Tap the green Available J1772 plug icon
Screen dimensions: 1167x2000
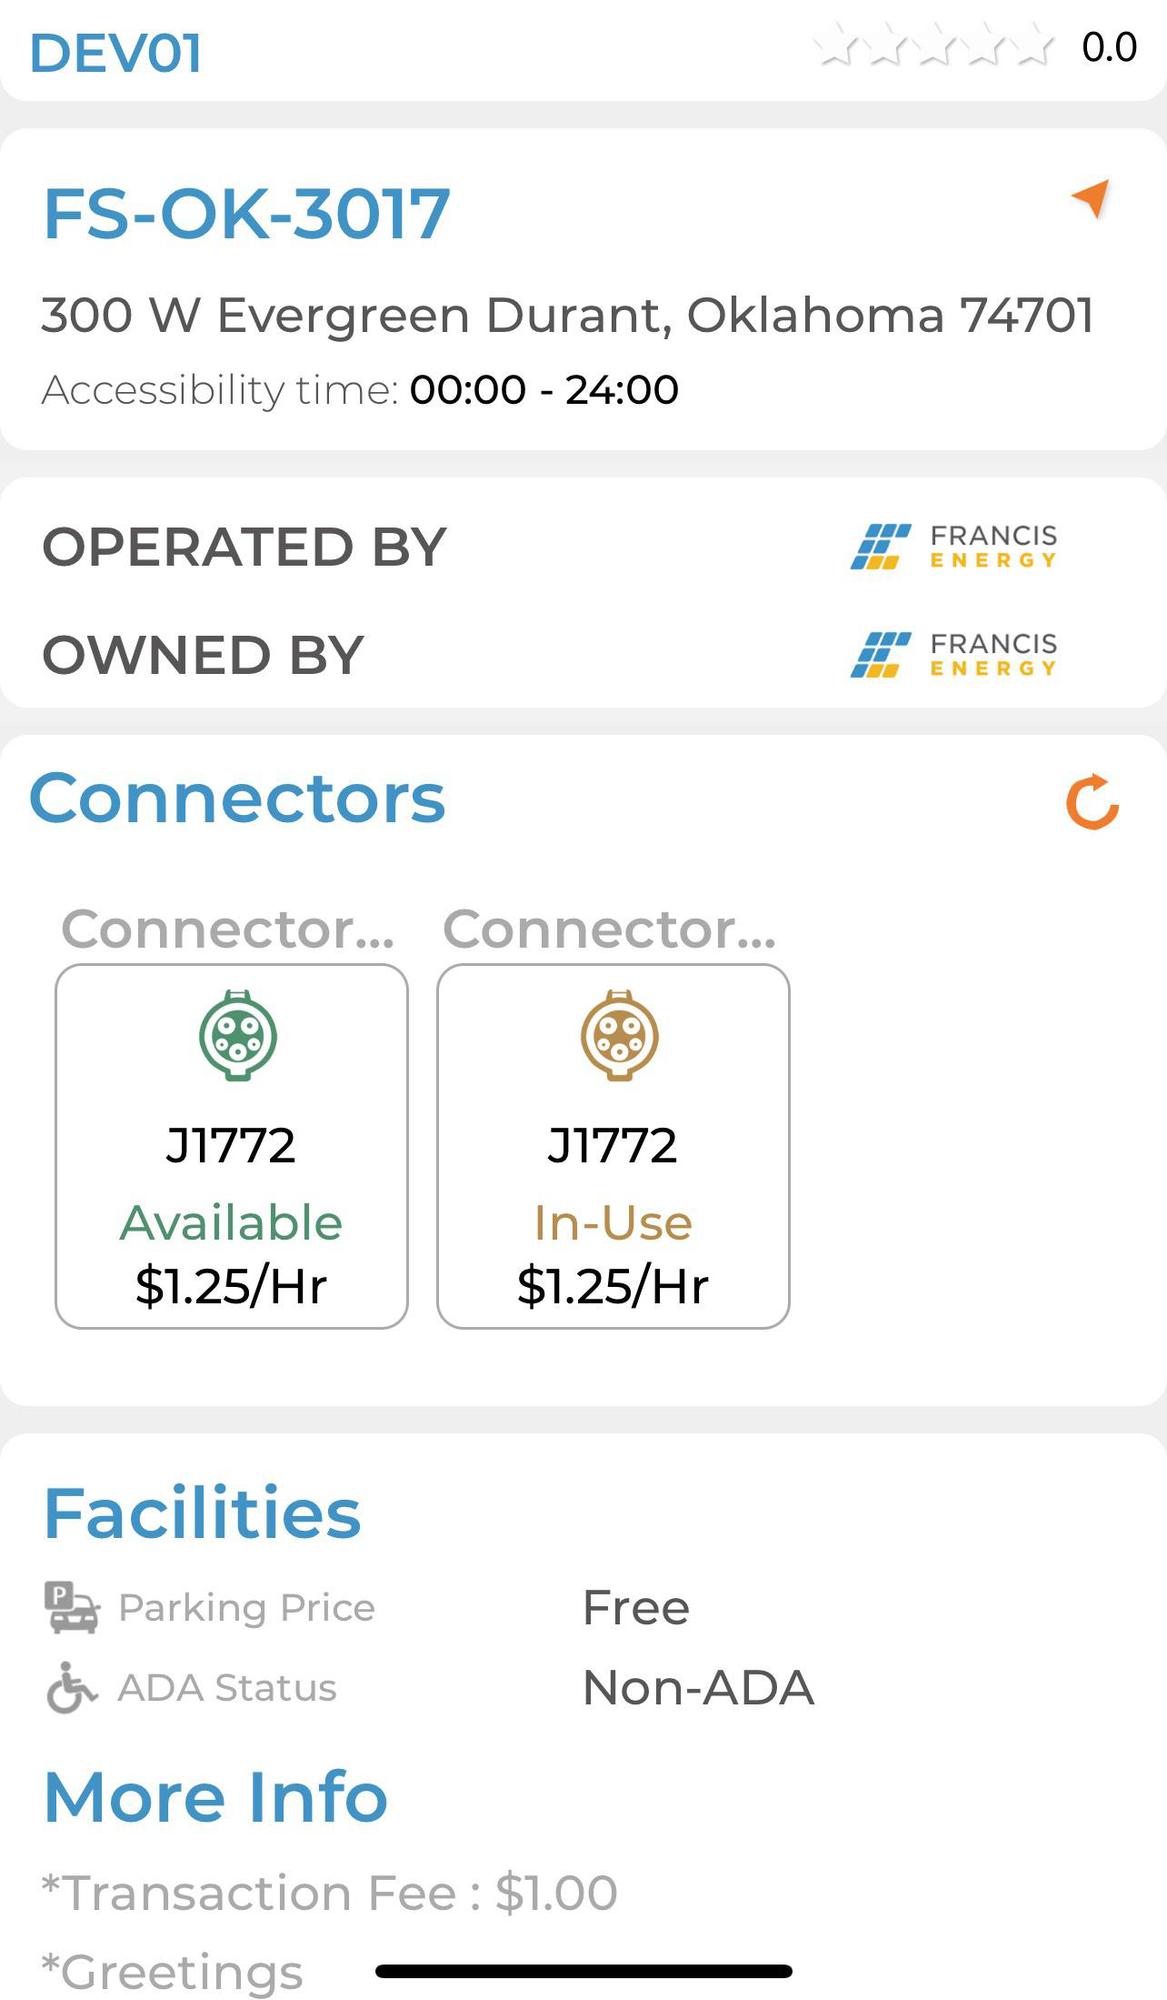point(237,1036)
